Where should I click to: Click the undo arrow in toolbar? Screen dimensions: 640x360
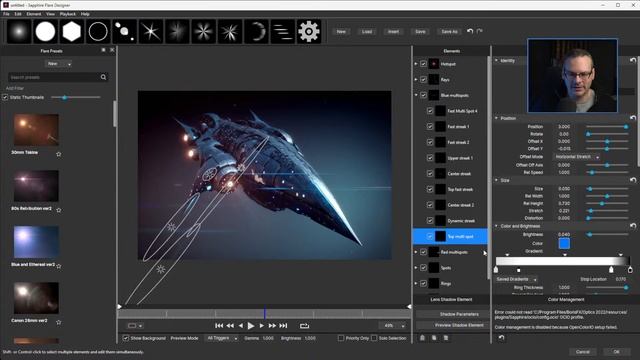(470, 31)
